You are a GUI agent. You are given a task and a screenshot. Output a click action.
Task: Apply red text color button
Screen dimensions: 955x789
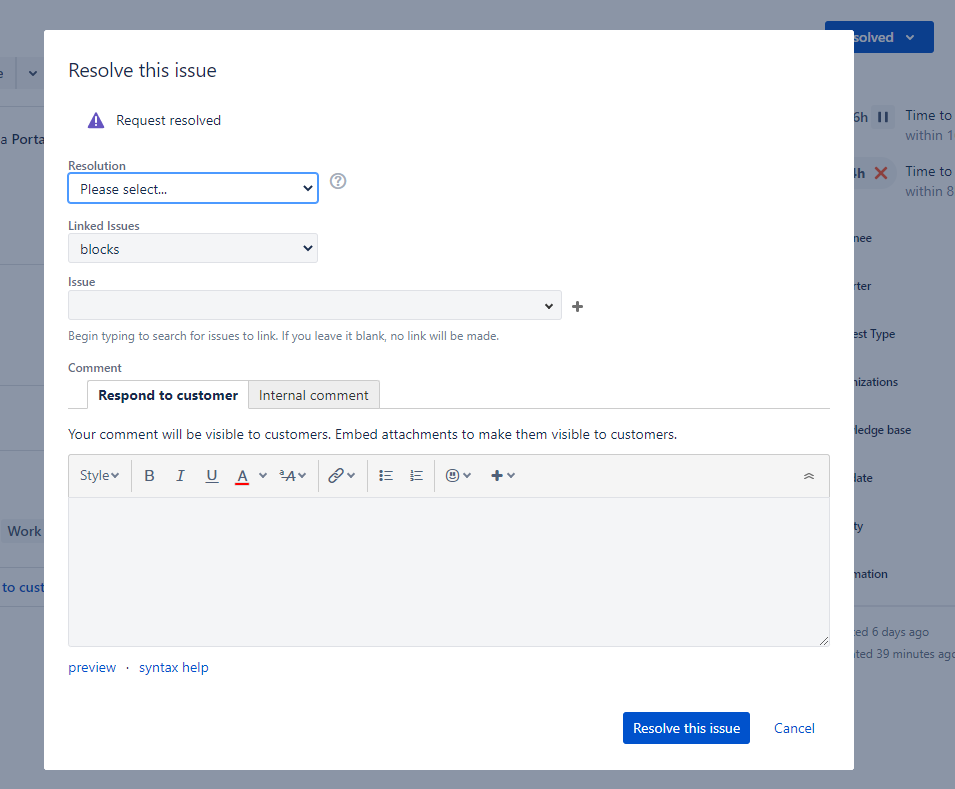click(242, 476)
